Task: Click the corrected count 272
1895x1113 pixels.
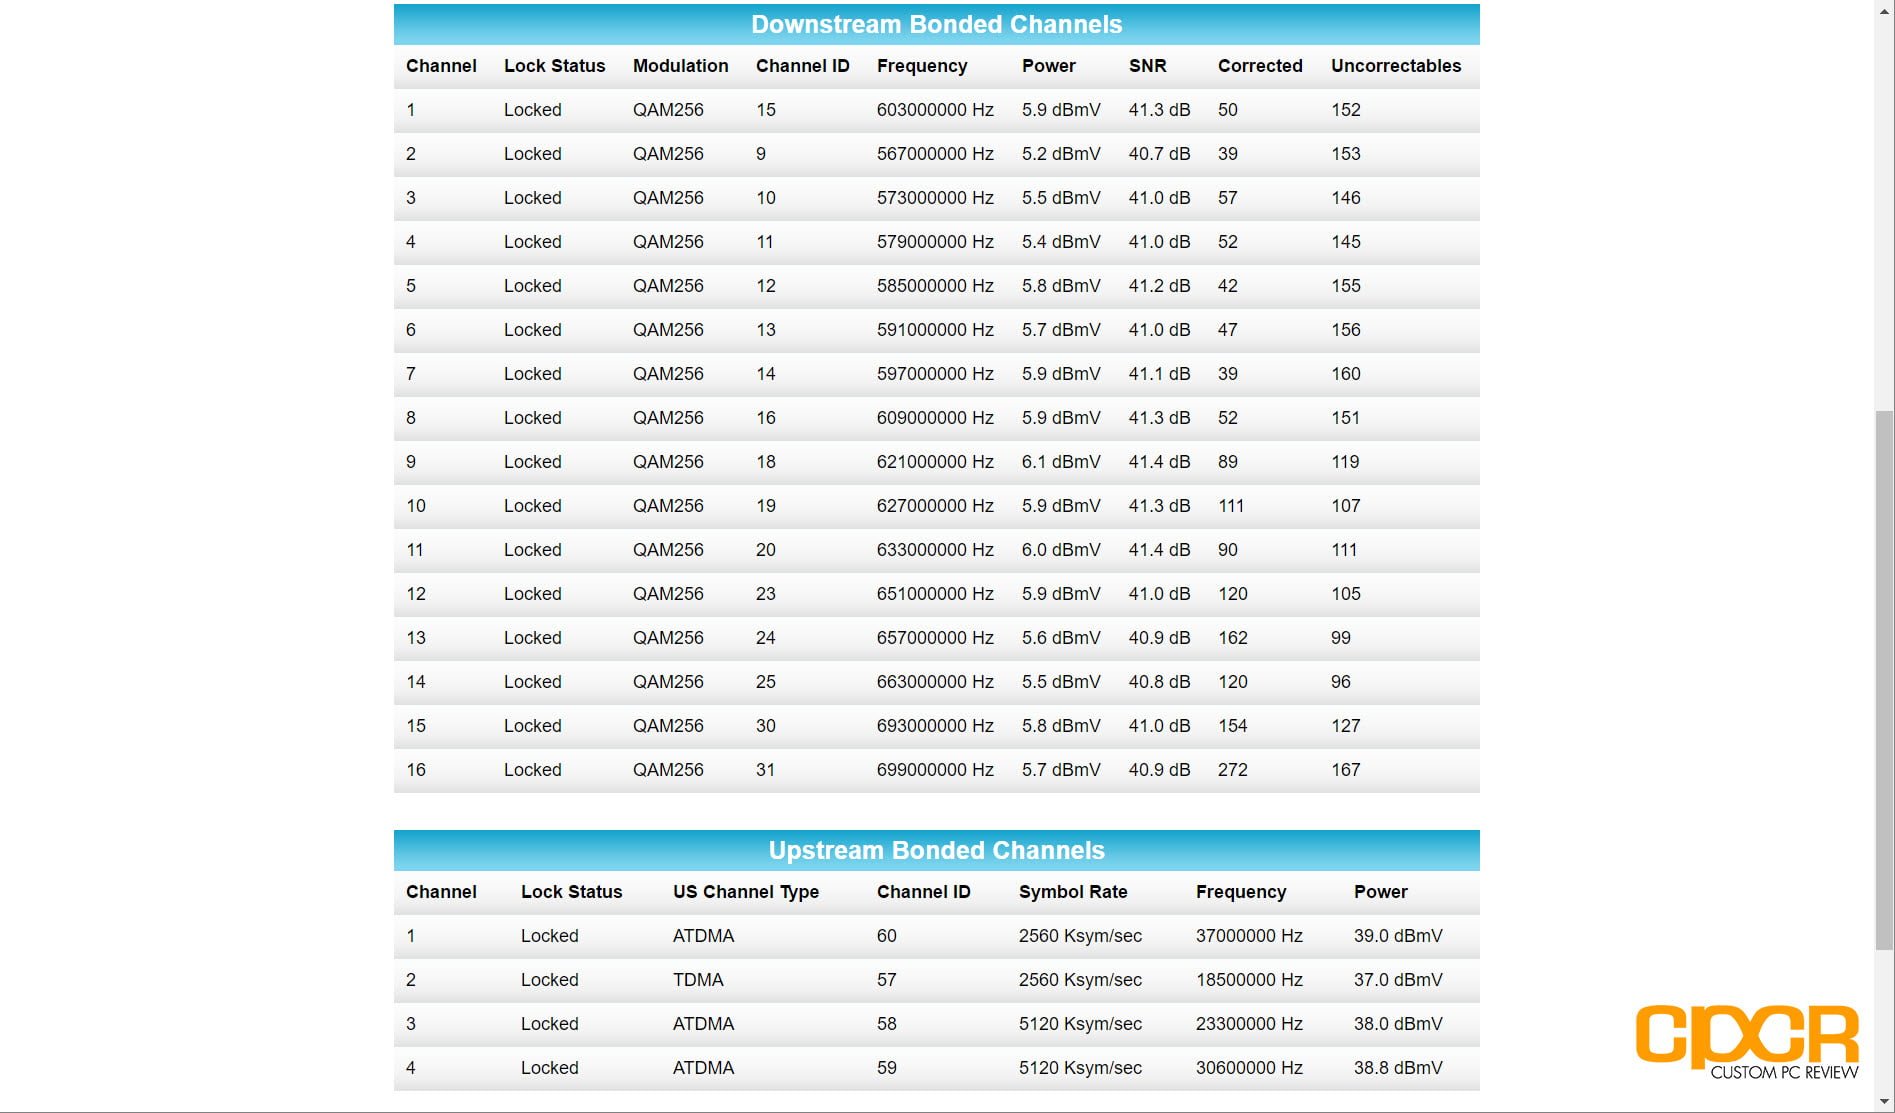Action: pos(1233,770)
